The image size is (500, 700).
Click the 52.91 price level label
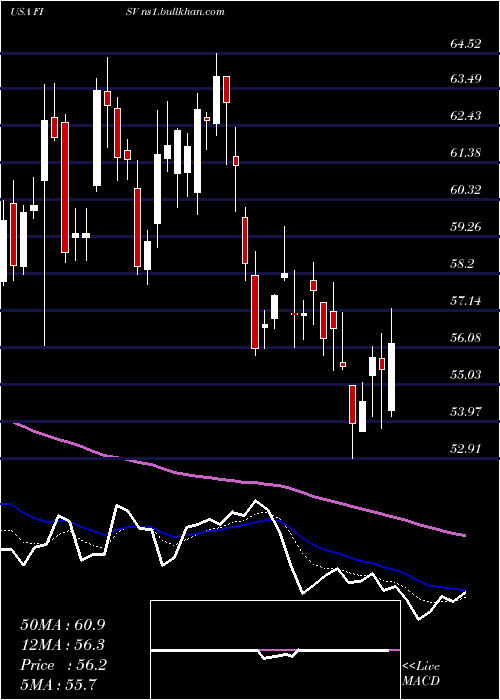tap(466, 449)
